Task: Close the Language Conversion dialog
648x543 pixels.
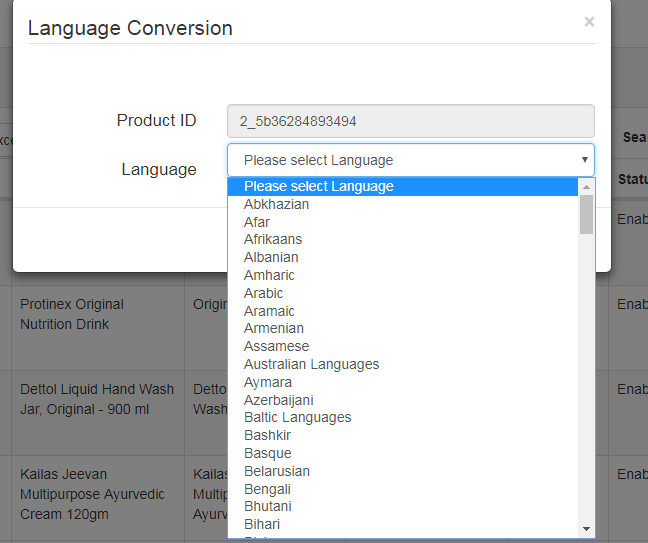Action: [x=589, y=21]
